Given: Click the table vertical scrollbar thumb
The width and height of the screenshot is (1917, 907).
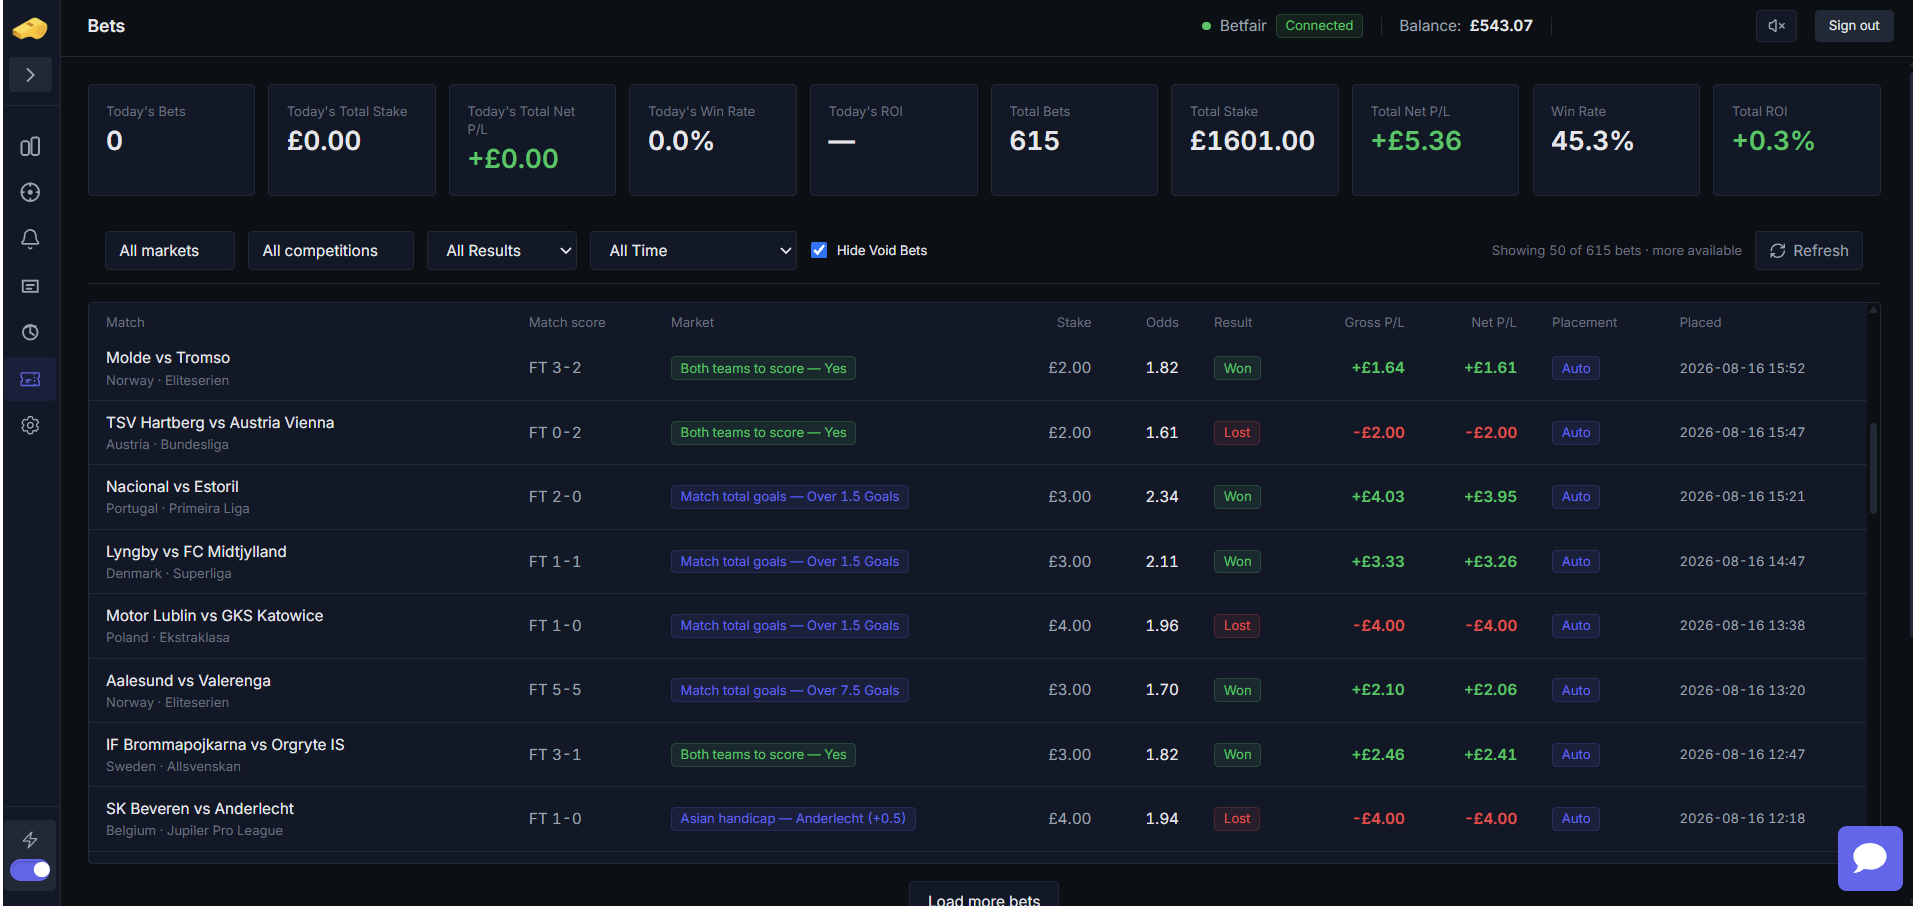Looking at the screenshot, I should coord(1872,468).
